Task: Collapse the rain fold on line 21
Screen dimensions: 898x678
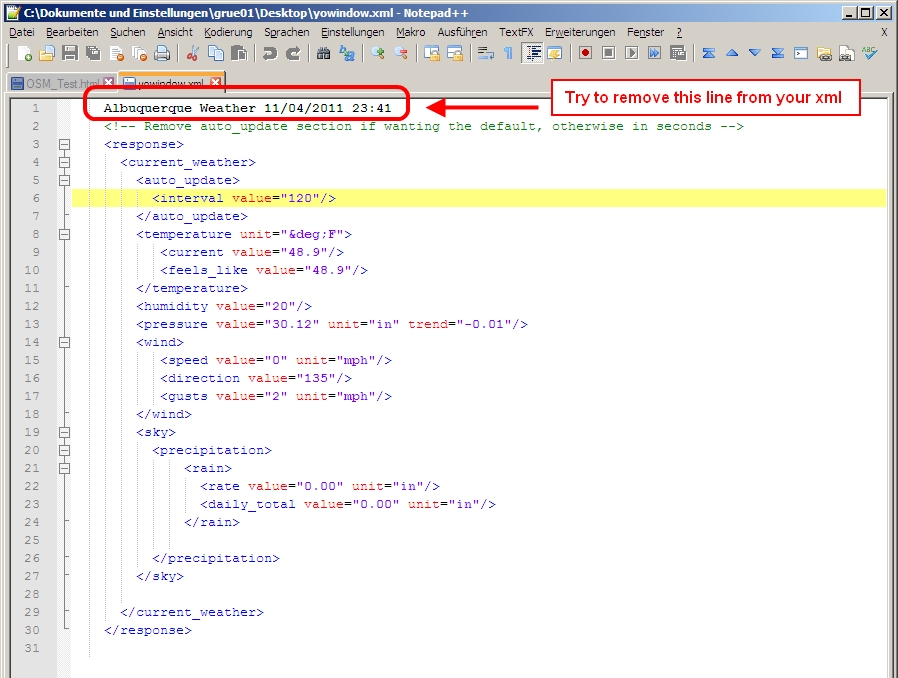Action: point(64,468)
